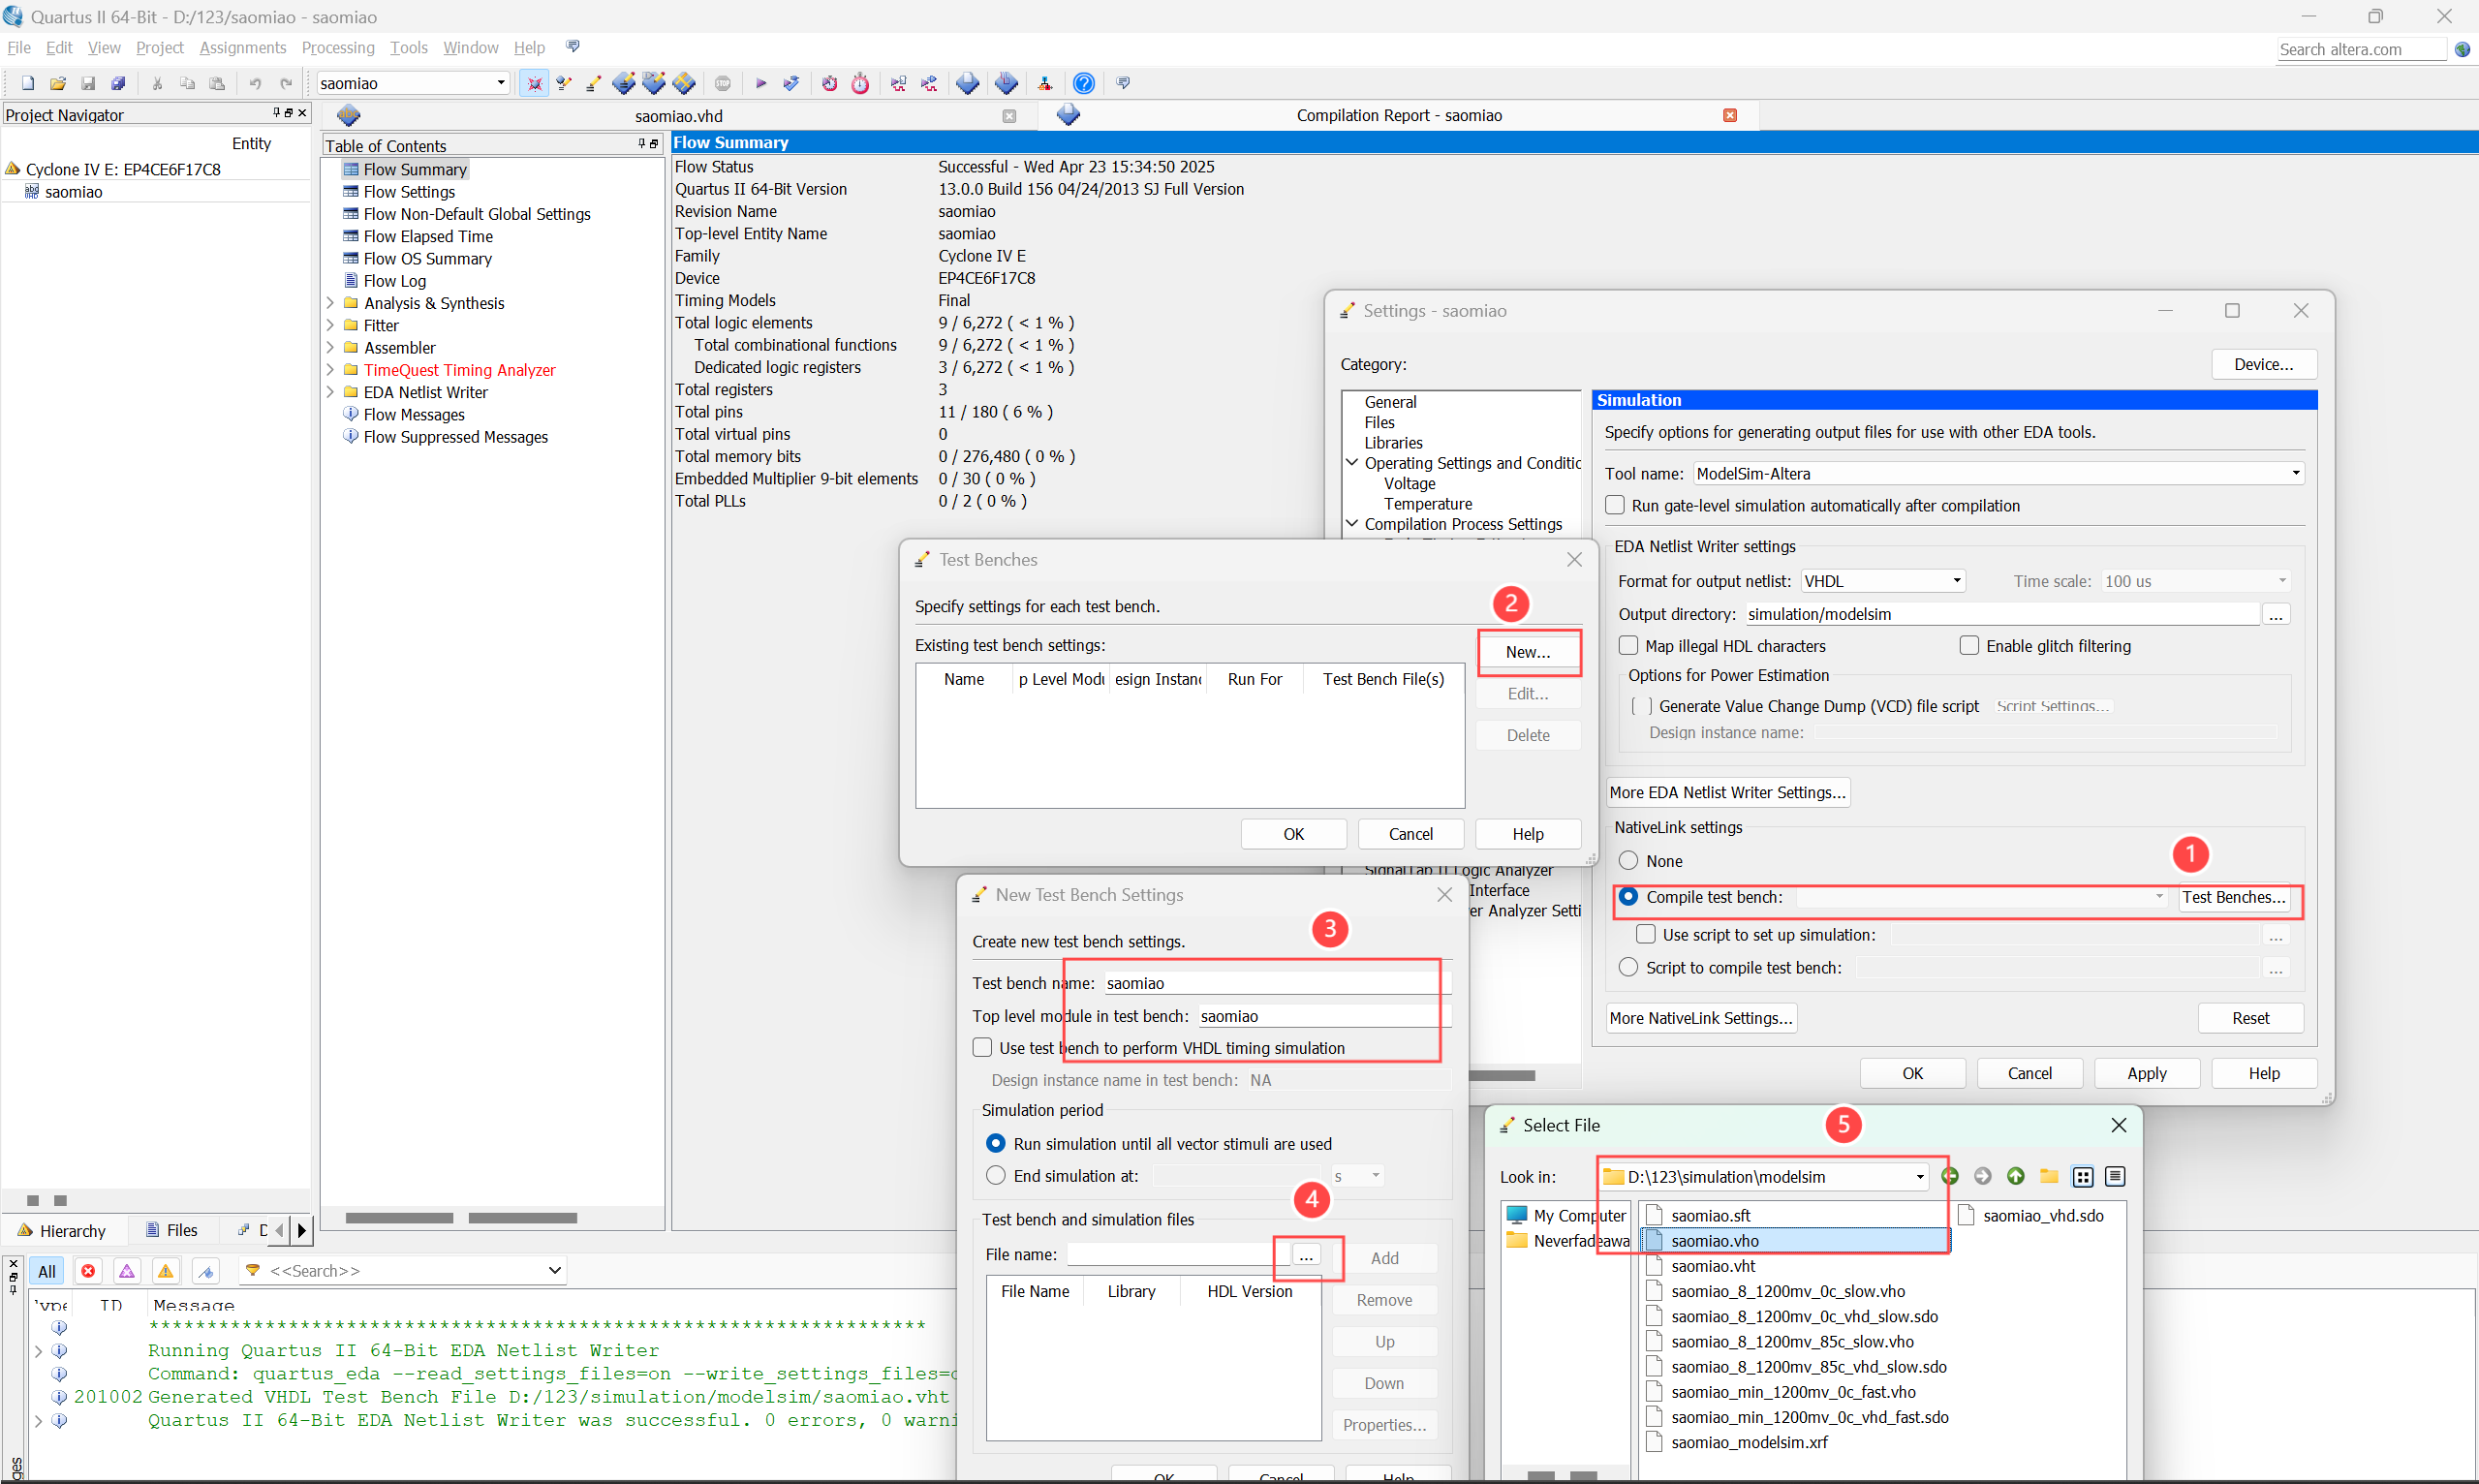Open the Tool name ModelSim-Altera dropdown
The width and height of the screenshot is (2479, 1484).
click(2295, 473)
